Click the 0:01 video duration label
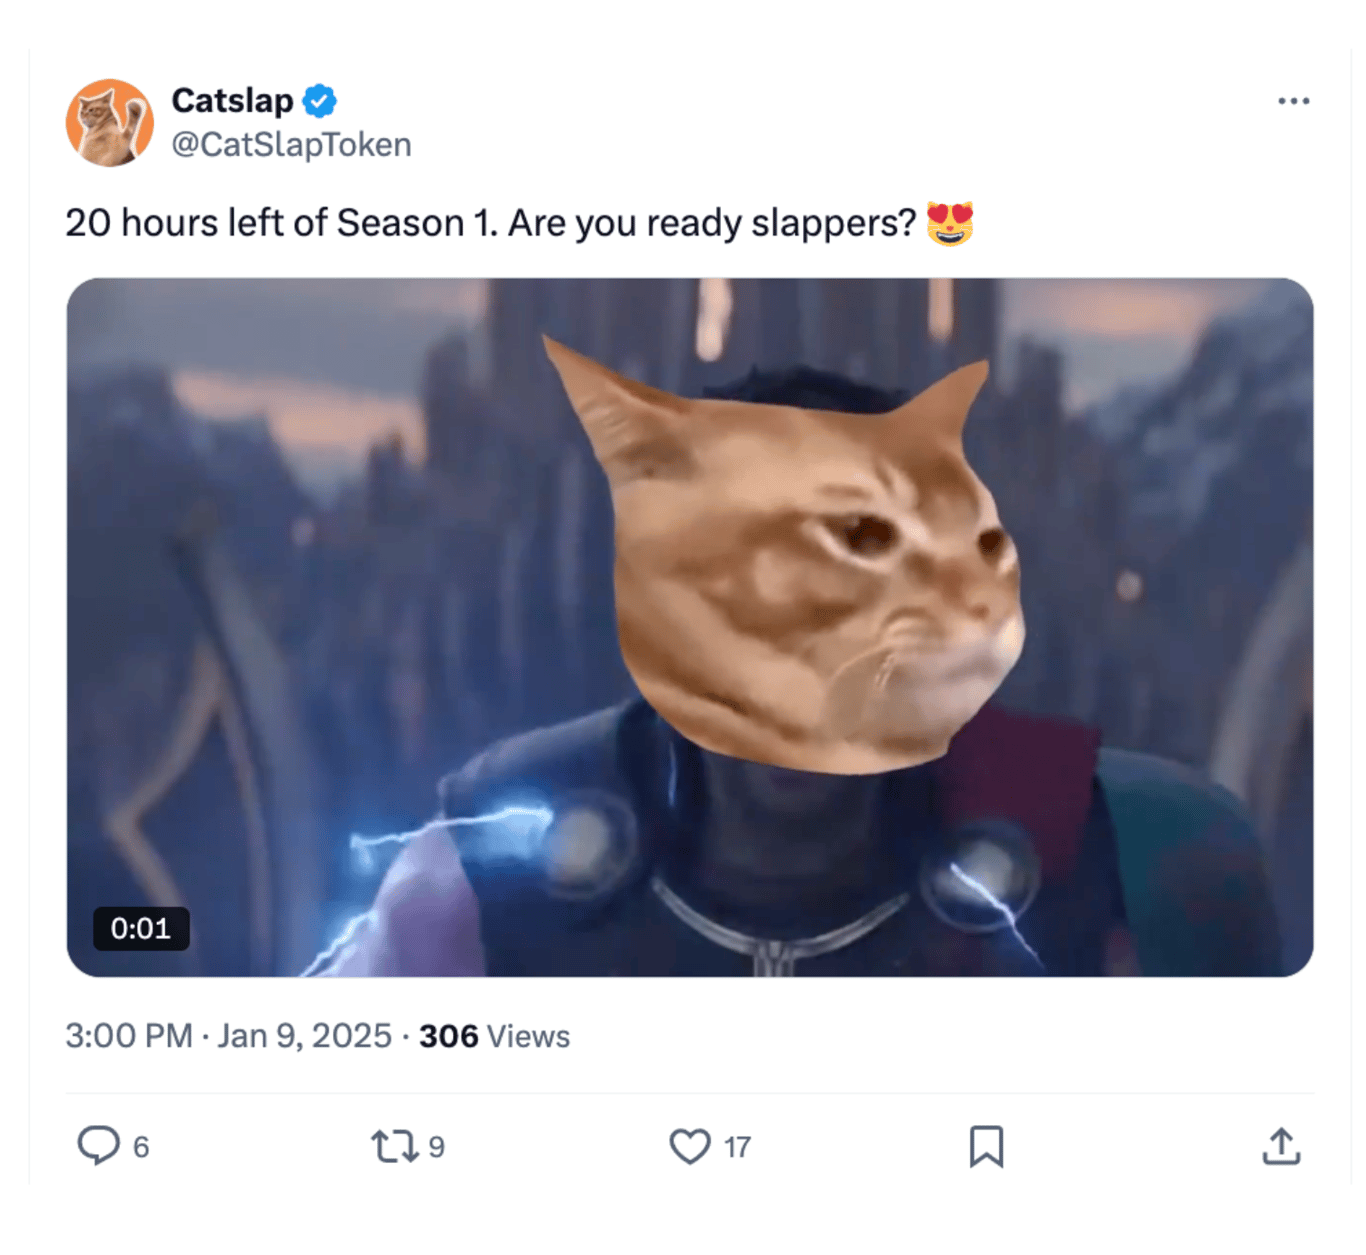The width and height of the screenshot is (1366, 1255). [x=141, y=929]
